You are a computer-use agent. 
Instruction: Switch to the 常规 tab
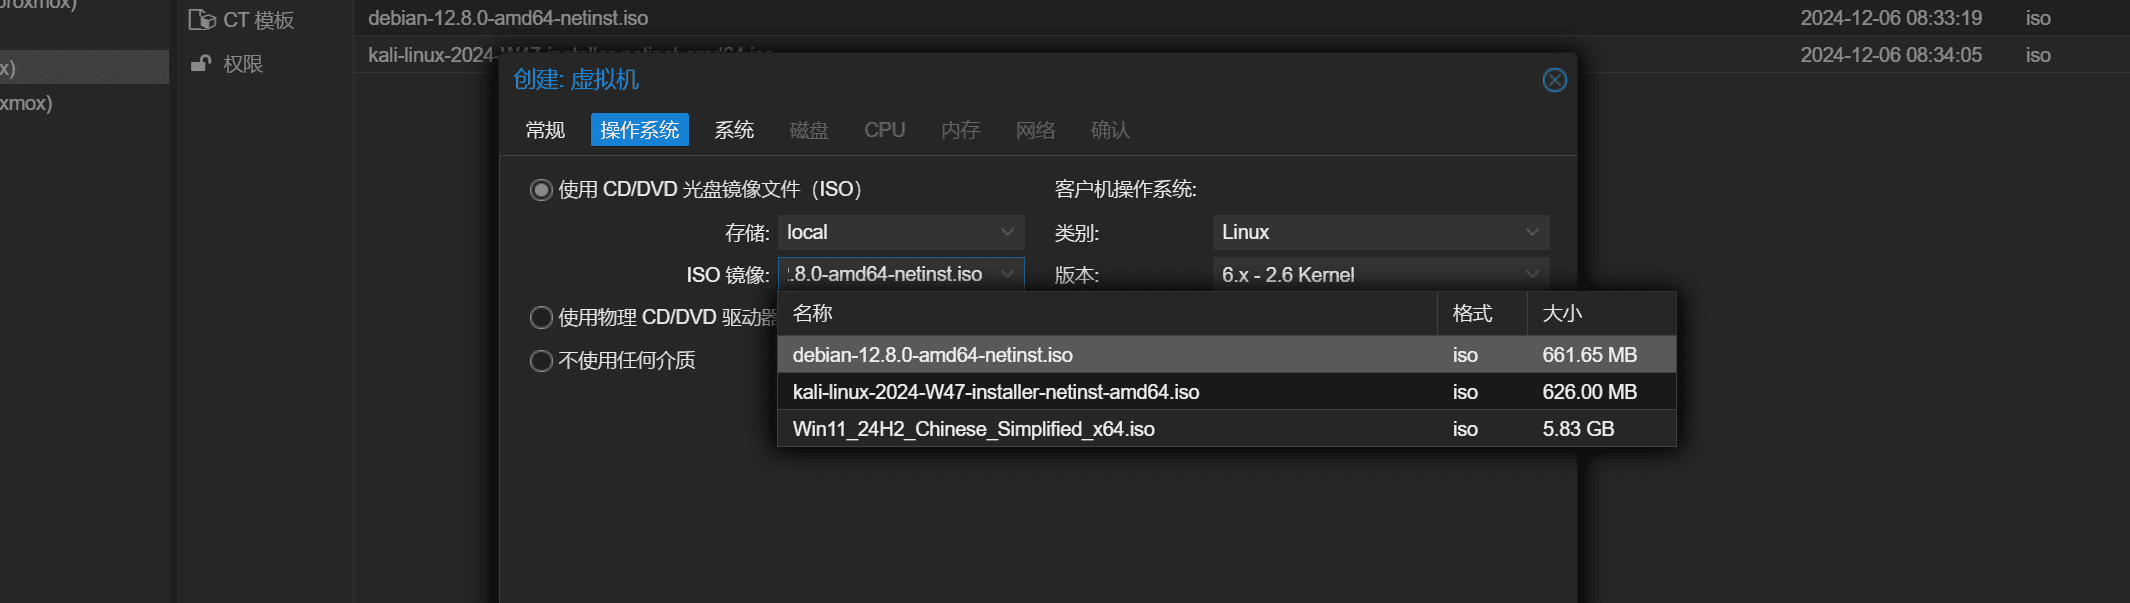[x=545, y=130]
